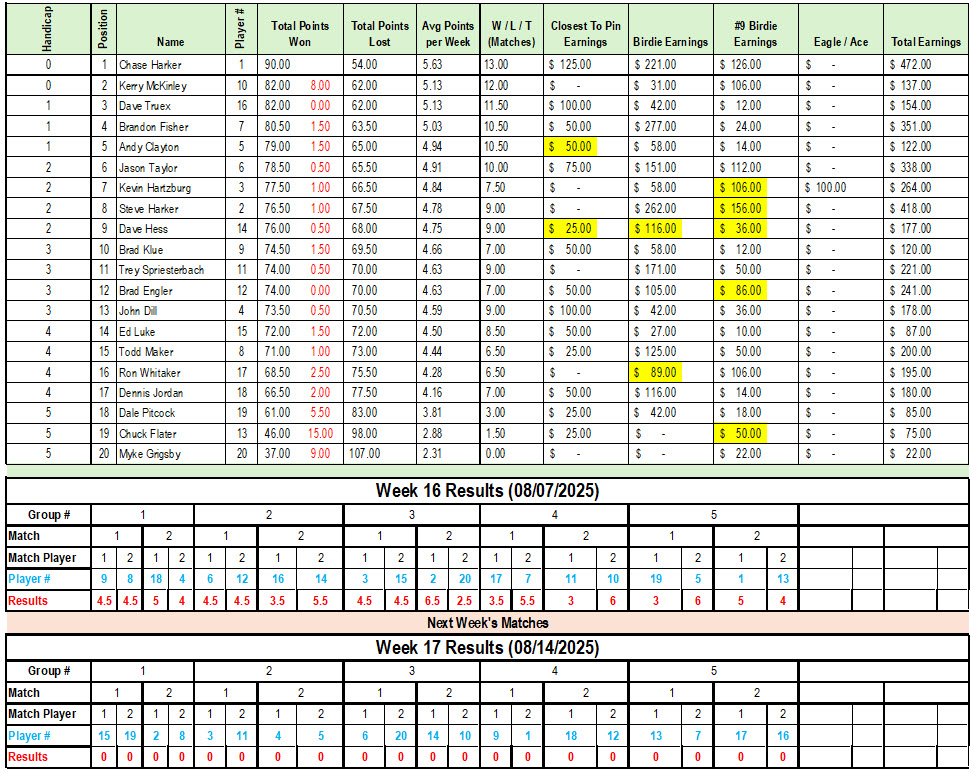This screenshot has height=773, width=971.
Task: Select the Avg Points per Week header
Action: (x=447, y=34)
